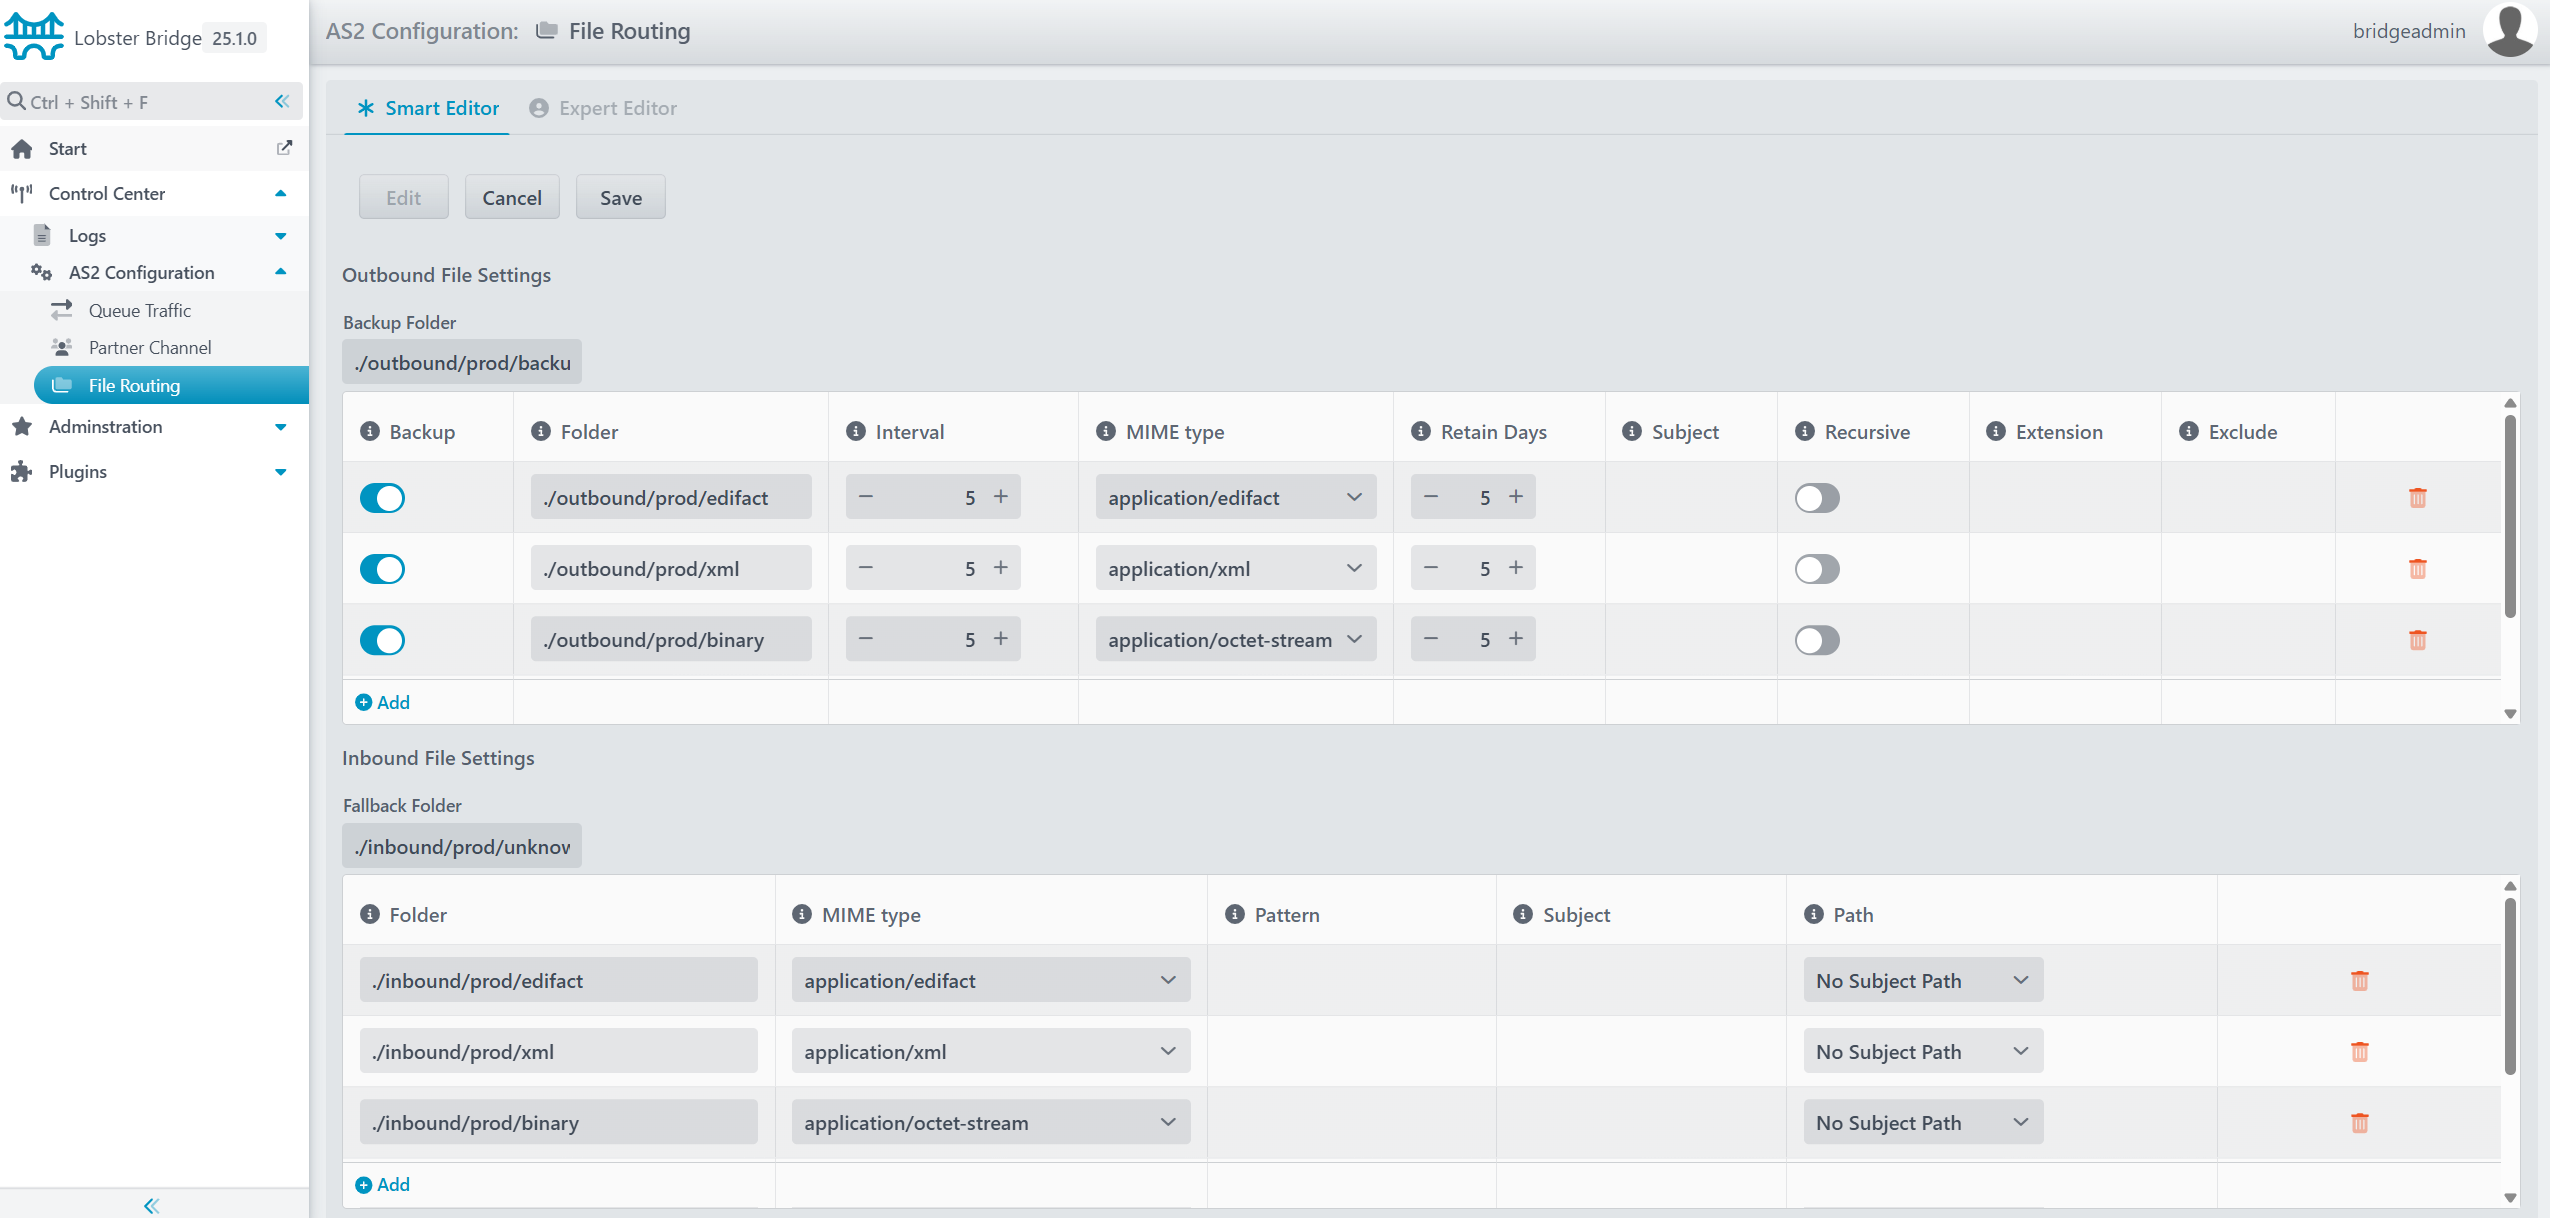Click info icon next to MIME type in outbound table
This screenshot has height=1218, width=2550.
pyautogui.click(x=1105, y=431)
